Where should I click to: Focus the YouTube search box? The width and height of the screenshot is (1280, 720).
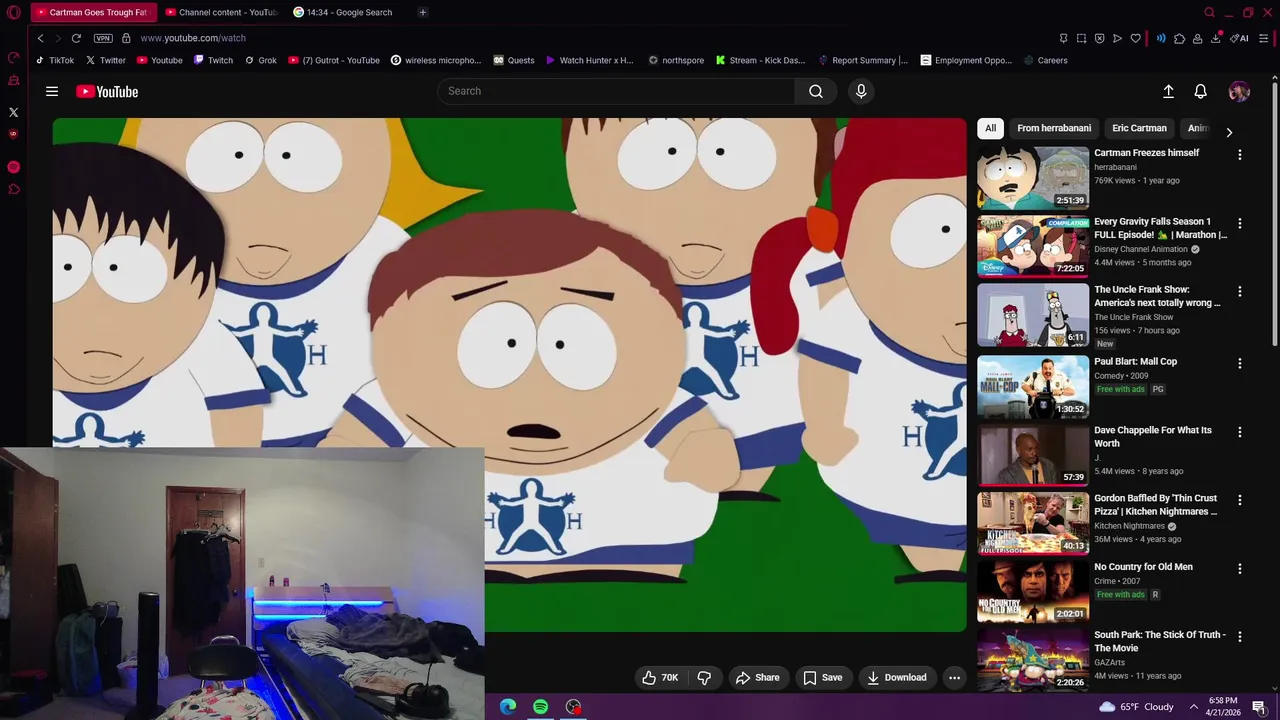click(616, 91)
